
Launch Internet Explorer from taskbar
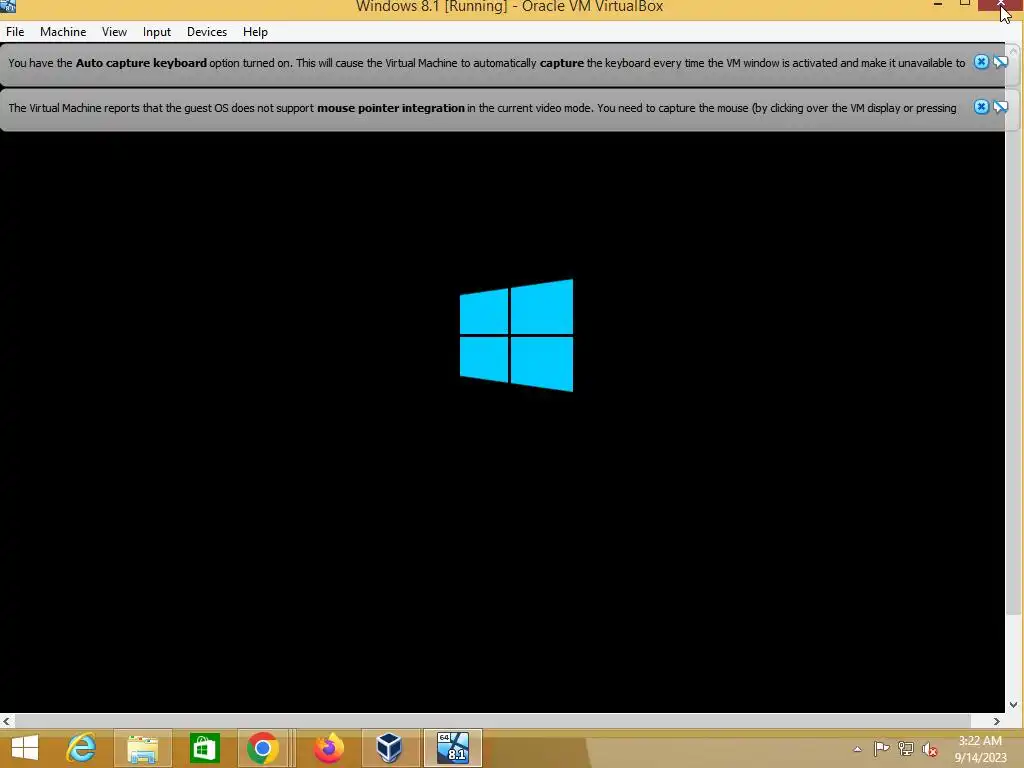coord(81,748)
